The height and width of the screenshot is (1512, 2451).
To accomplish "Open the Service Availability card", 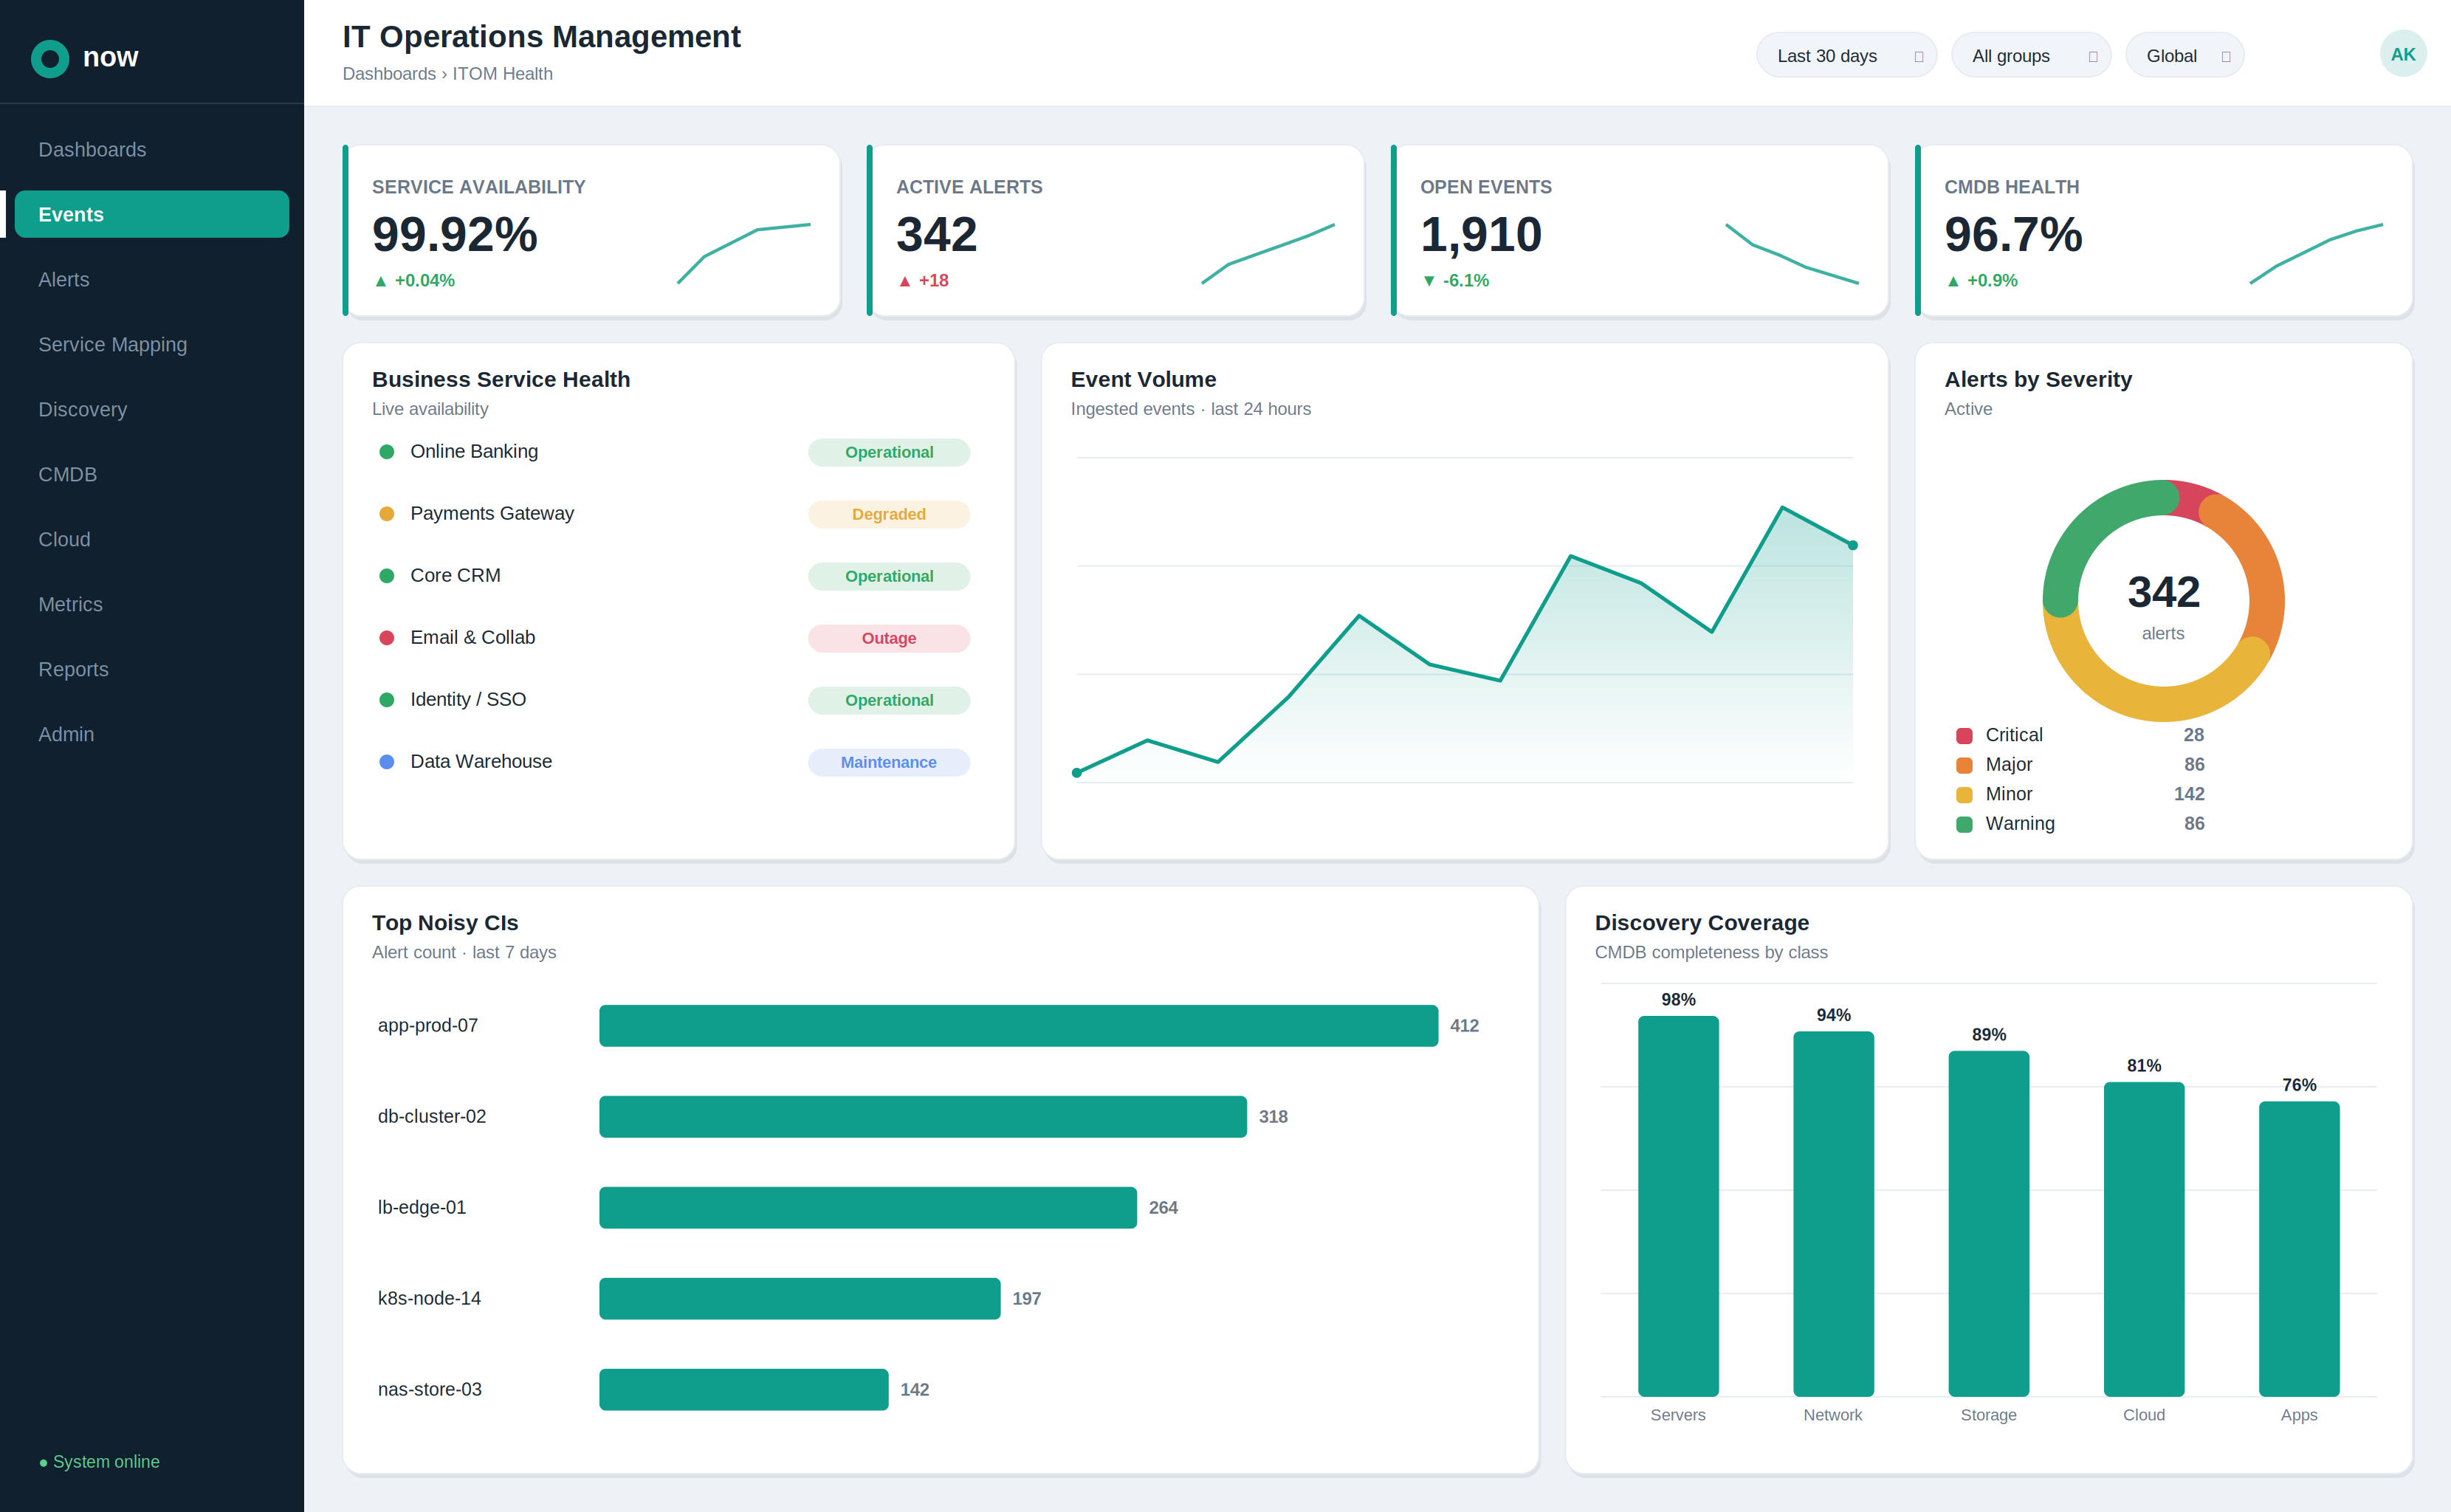I will coord(591,231).
